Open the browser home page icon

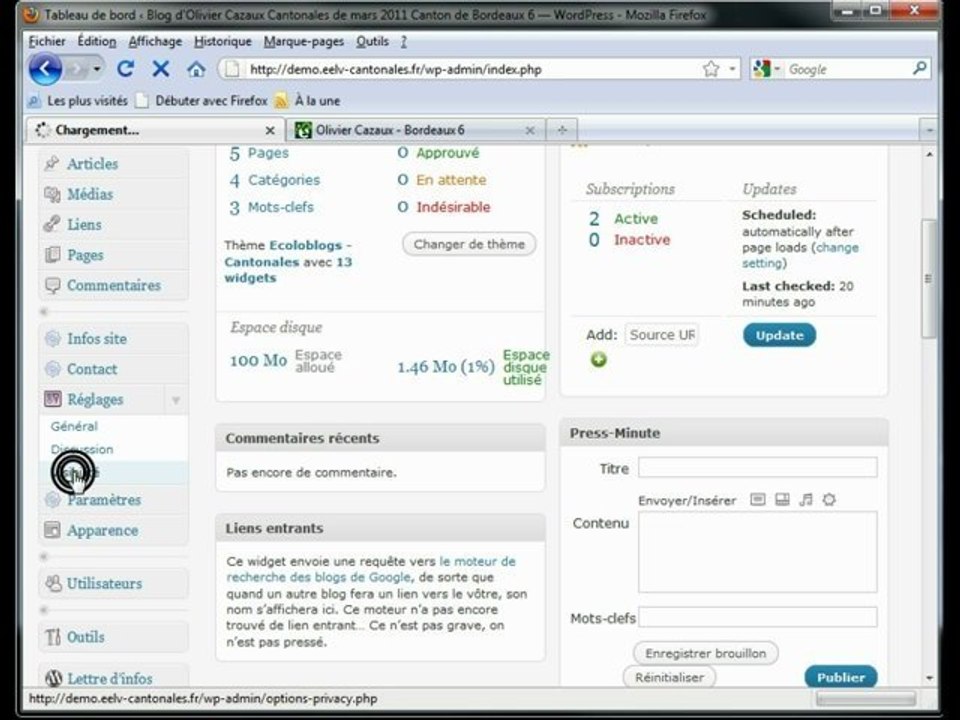pos(196,69)
